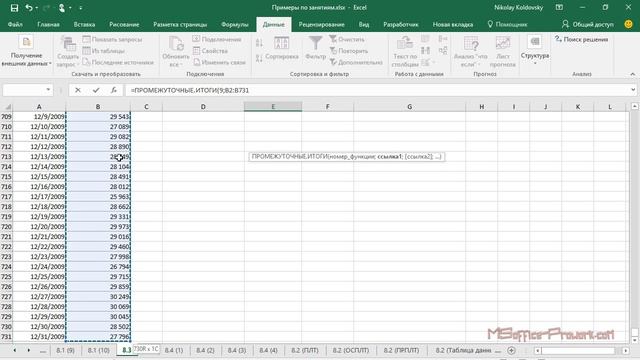Screen dimensions: 640x360
Task: Add a new sheet plus icon
Action: click(511, 351)
